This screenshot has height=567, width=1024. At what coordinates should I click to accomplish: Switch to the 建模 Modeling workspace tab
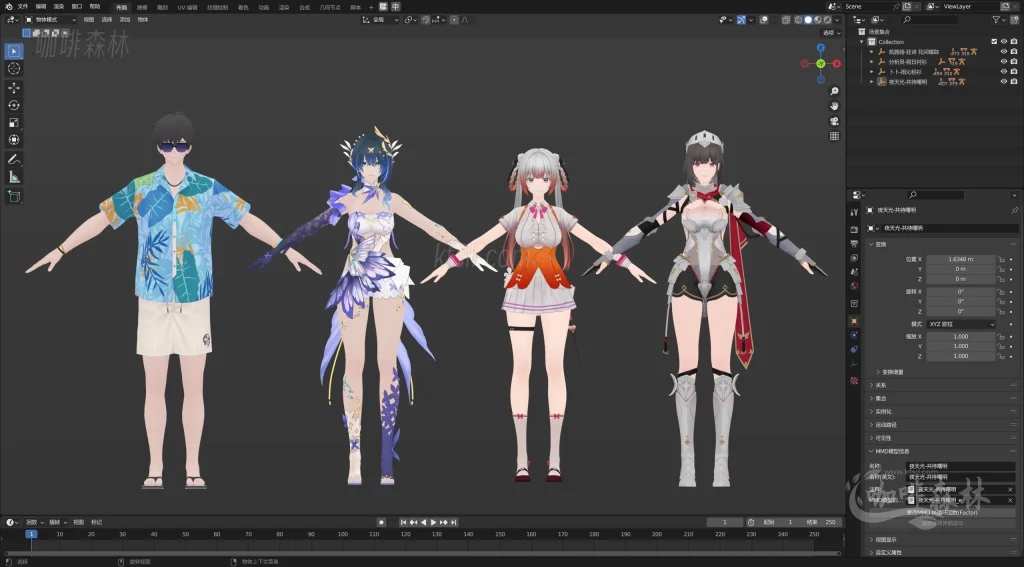click(142, 7)
